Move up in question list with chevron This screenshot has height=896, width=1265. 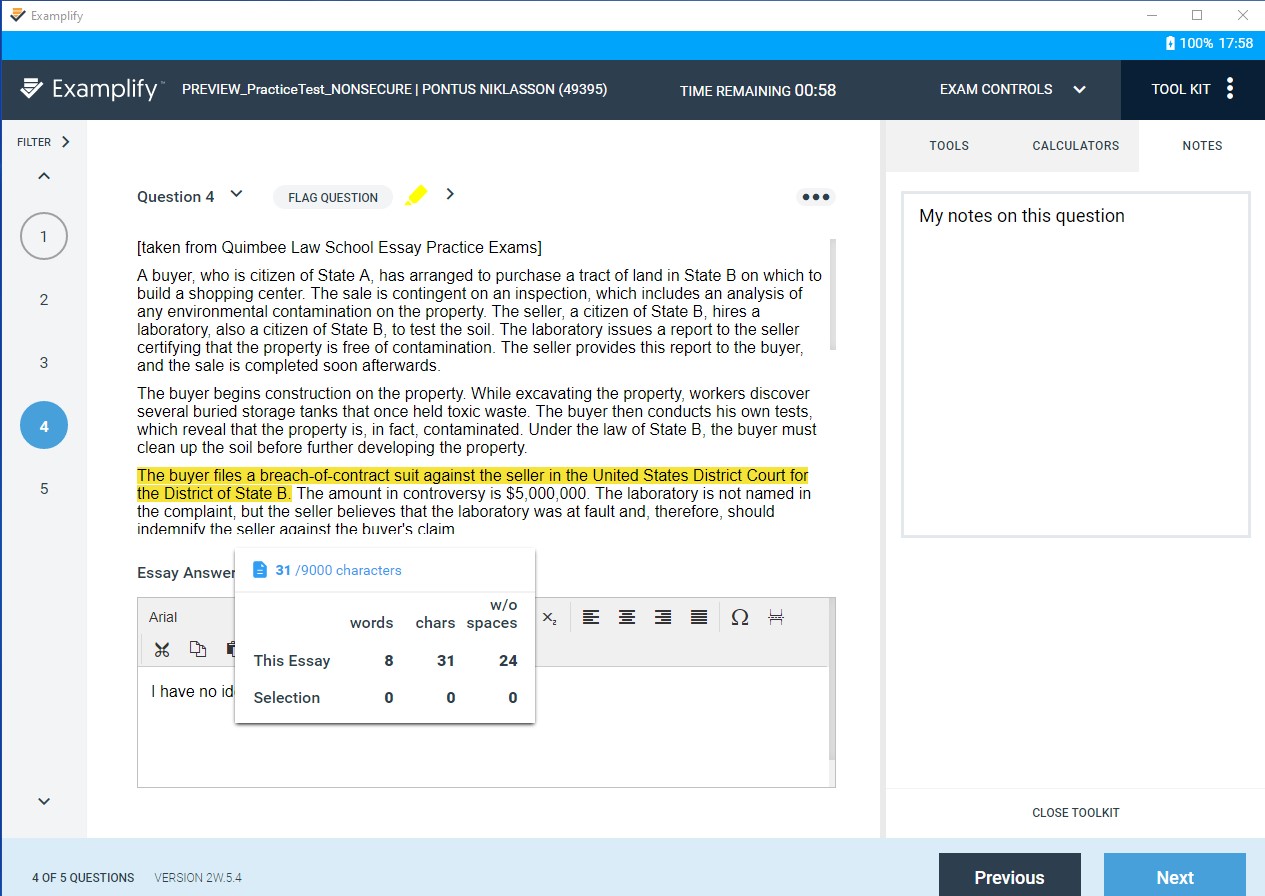(x=43, y=176)
